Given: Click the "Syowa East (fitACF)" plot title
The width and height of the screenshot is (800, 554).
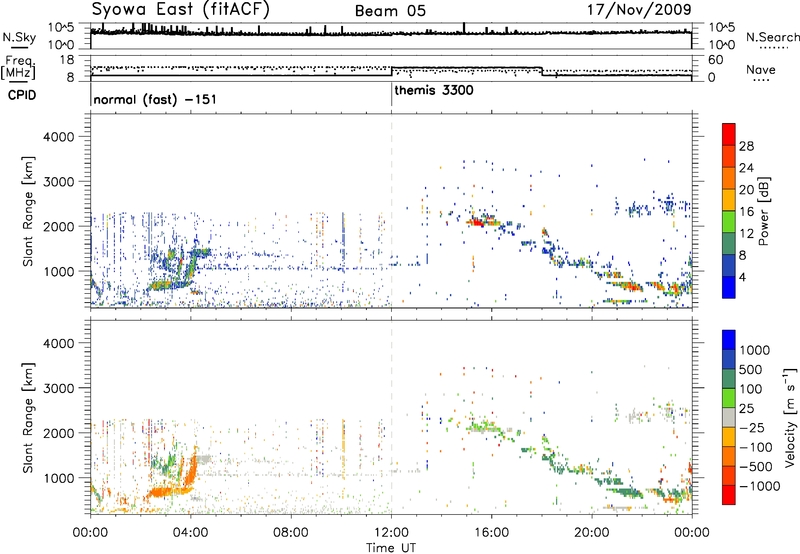Looking at the screenshot, I should click(x=181, y=9).
